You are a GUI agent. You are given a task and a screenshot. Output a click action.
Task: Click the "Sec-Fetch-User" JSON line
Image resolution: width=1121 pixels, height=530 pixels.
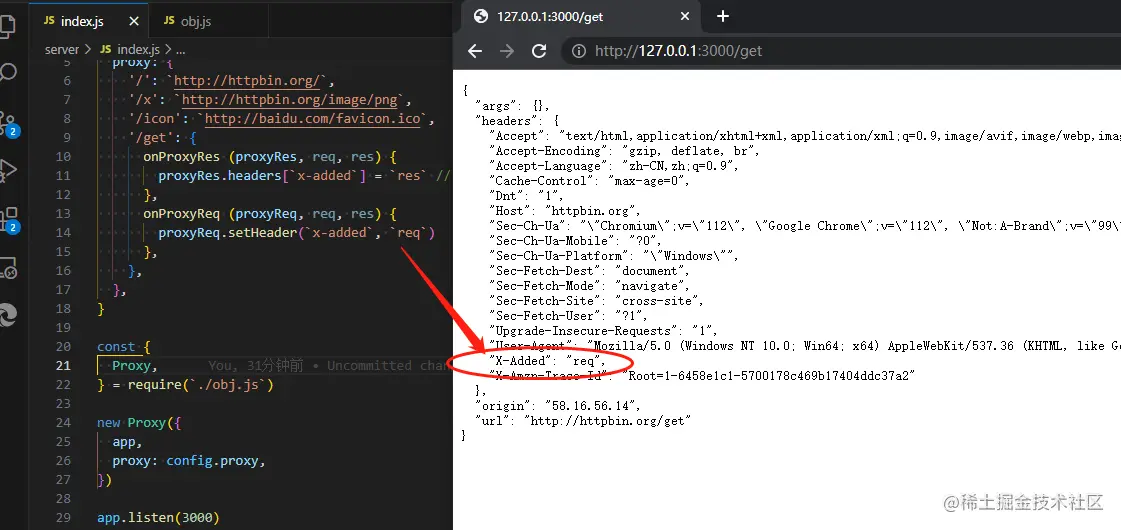(x=568, y=316)
